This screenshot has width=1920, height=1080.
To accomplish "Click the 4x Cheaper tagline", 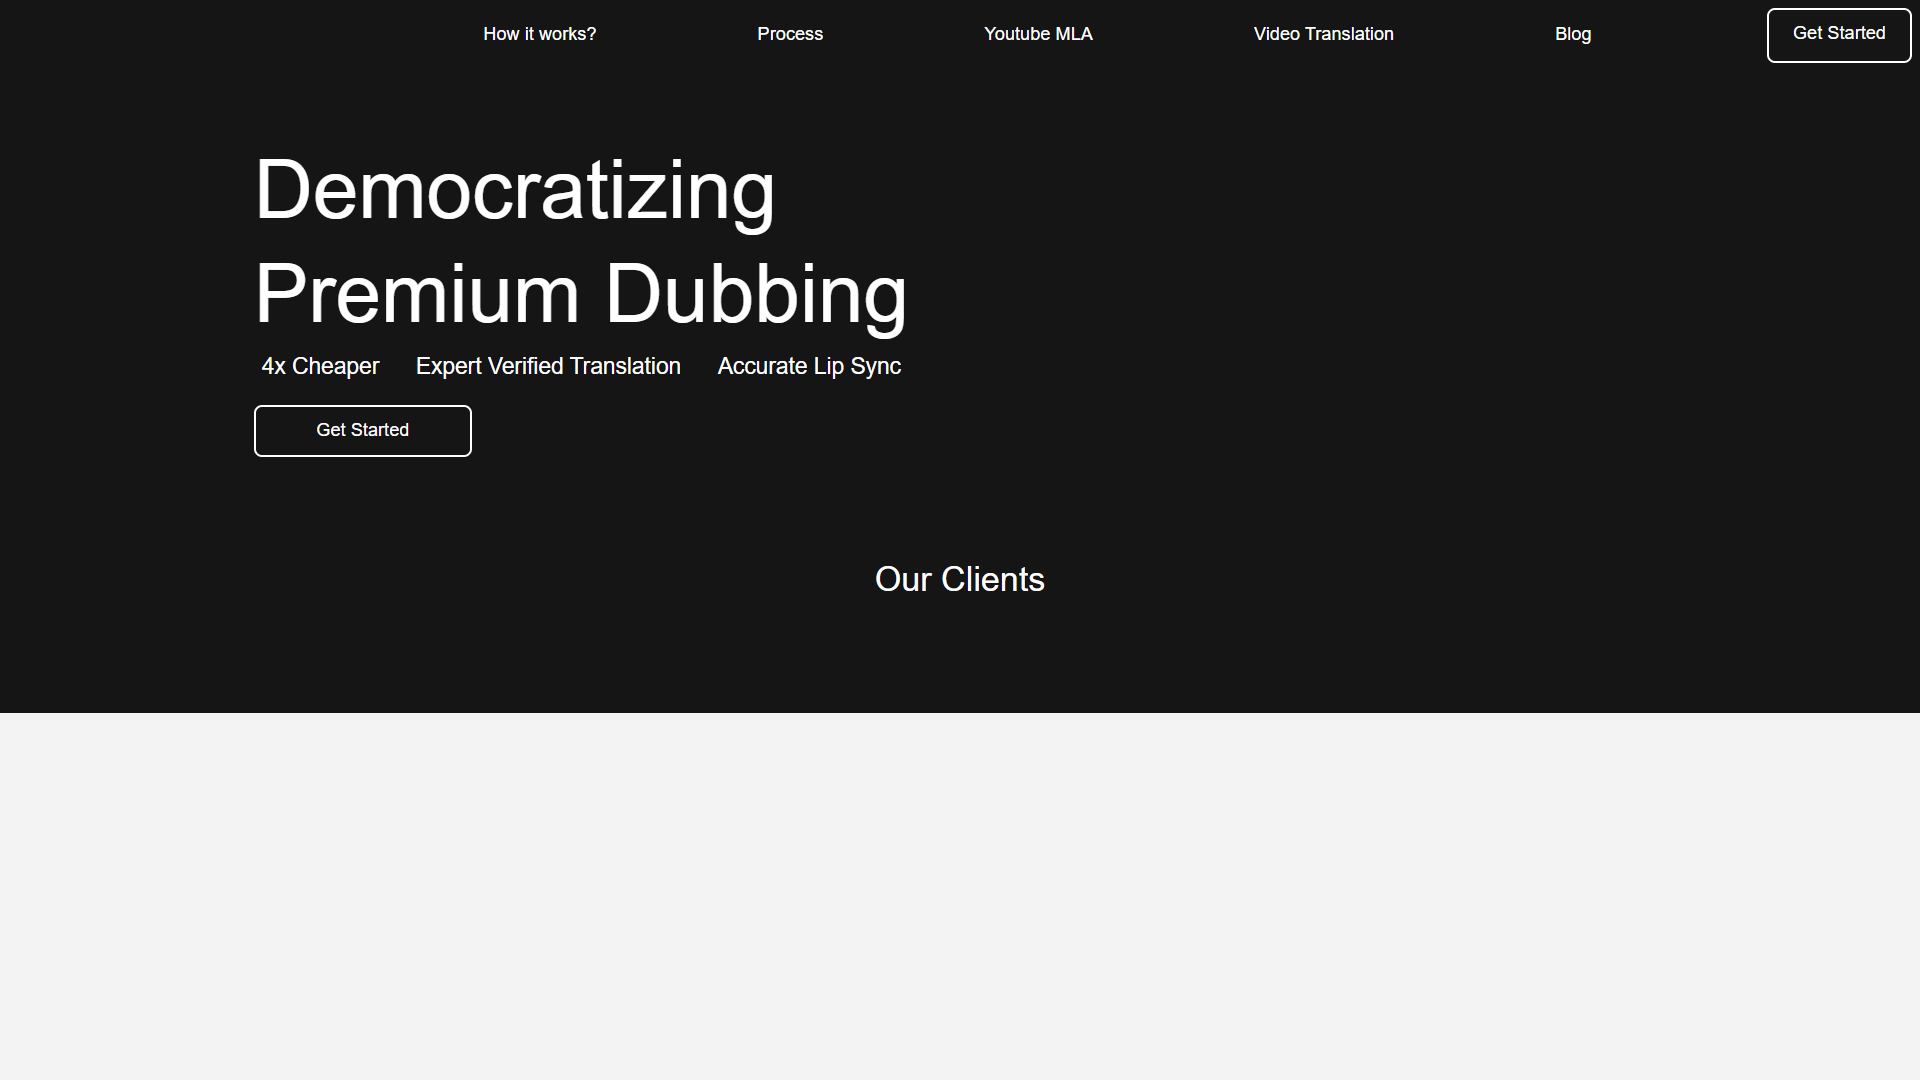I will click(320, 366).
